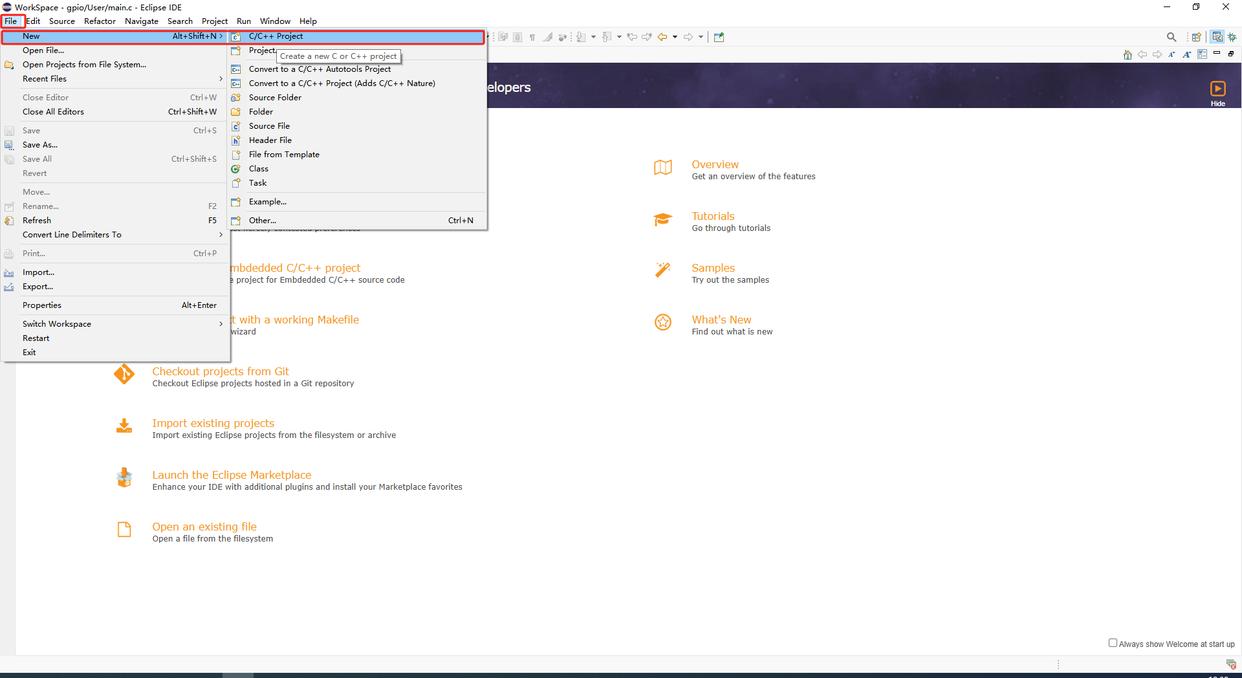Select File from Template entry

357,155
